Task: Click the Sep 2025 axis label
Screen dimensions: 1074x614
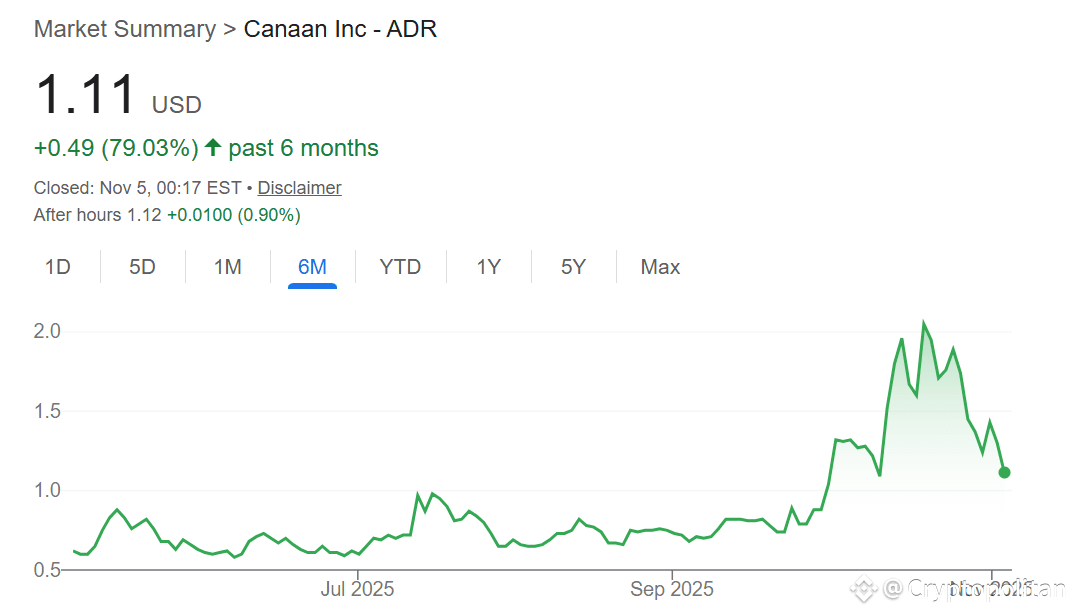Action: [x=672, y=589]
